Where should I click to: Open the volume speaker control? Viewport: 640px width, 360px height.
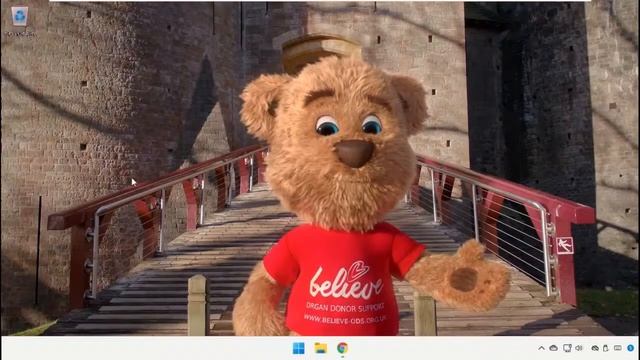tap(579, 348)
